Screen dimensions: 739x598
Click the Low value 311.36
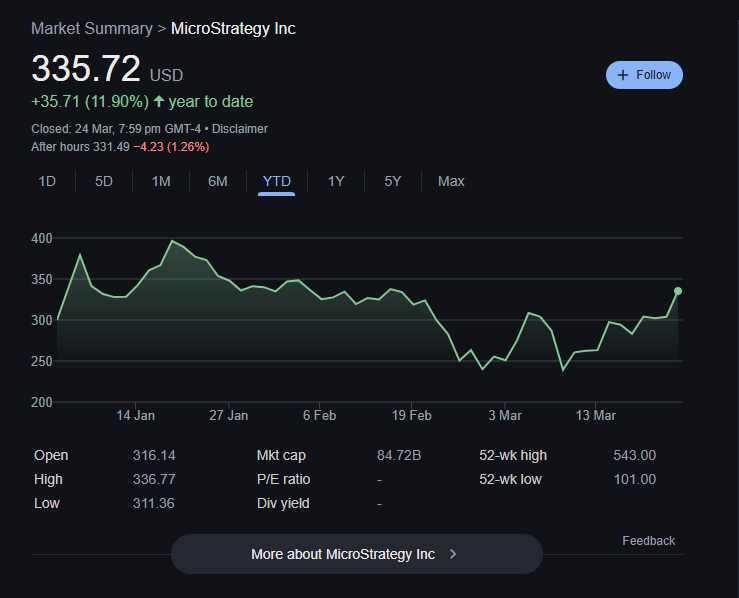pos(154,503)
